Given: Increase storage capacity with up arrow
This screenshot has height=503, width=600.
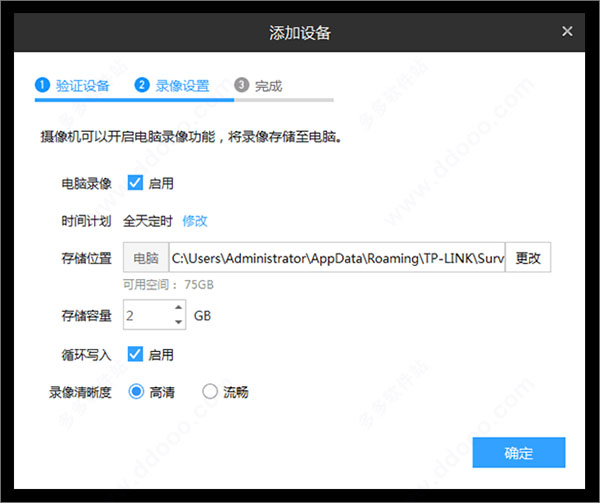Looking at the screenshot, I should tap(178, 308).
